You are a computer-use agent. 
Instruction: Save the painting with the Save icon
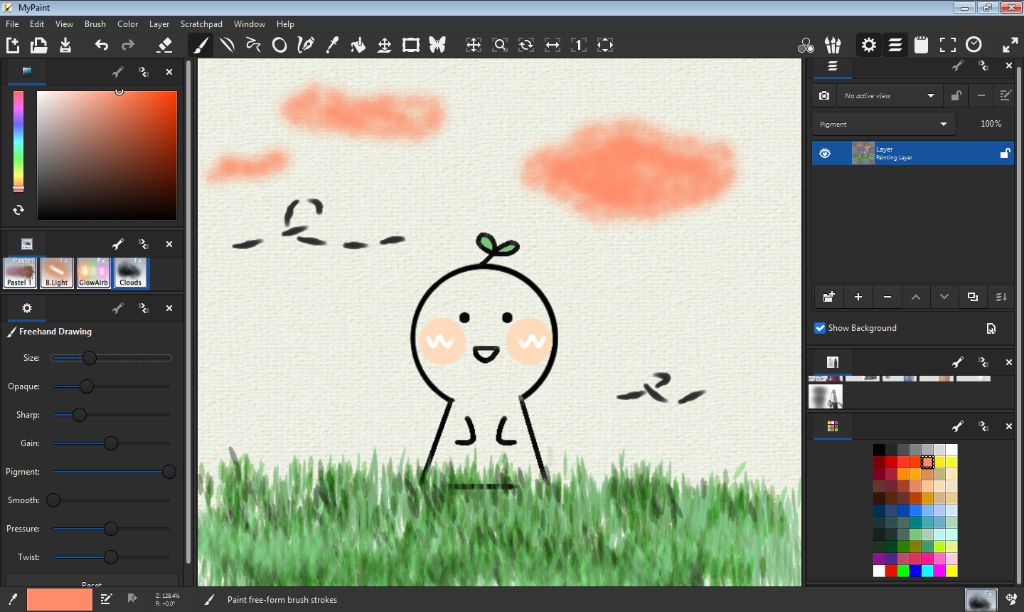65,45
